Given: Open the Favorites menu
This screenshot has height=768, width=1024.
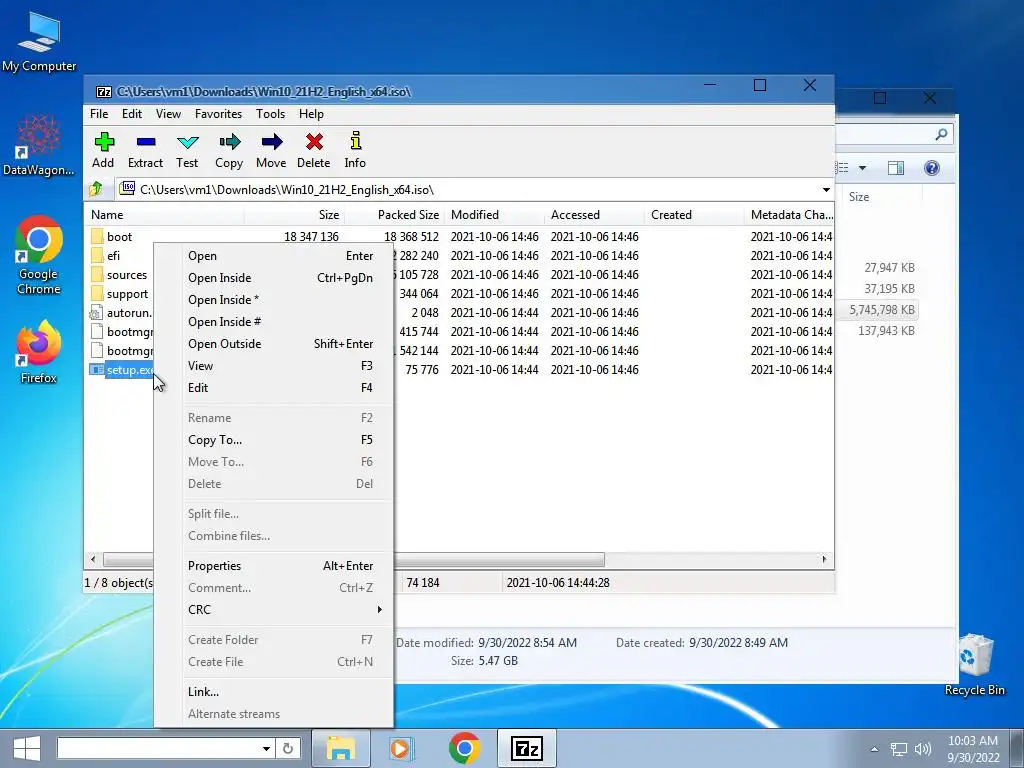Looking at the screenshot, I should pos(219,114).
